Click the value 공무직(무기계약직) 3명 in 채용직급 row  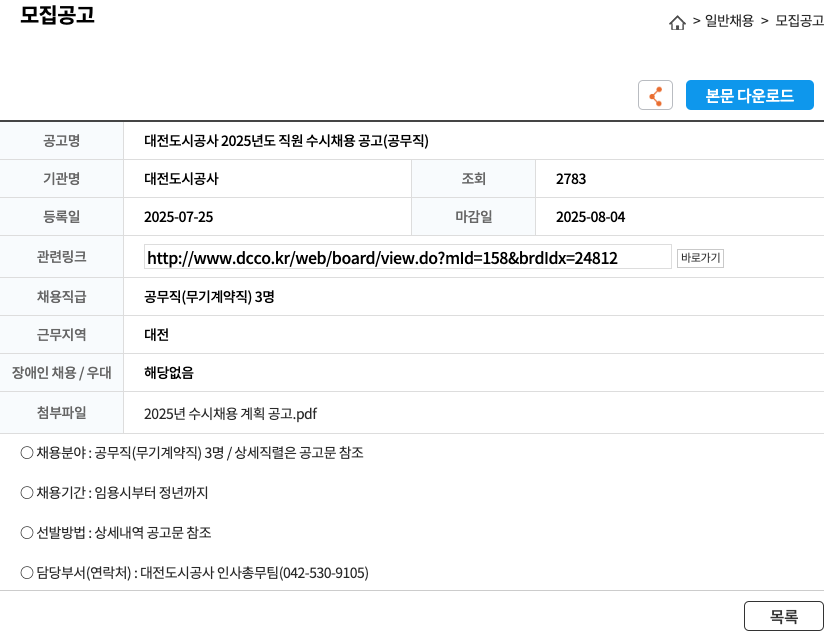click(209, 297)
